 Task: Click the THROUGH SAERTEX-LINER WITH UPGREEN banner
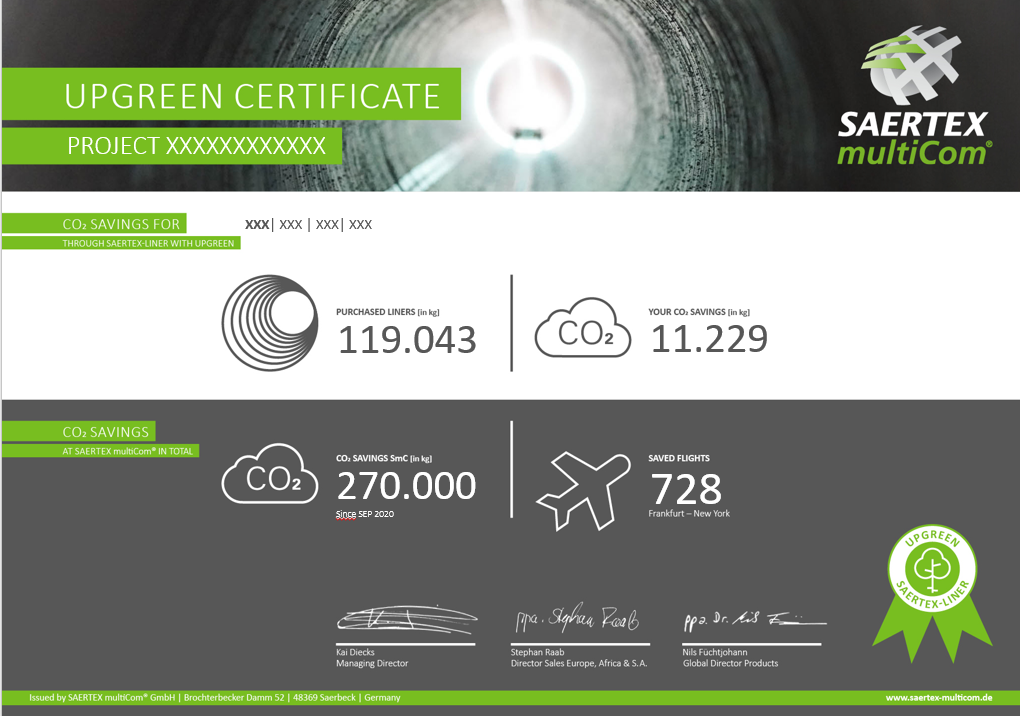122,243
